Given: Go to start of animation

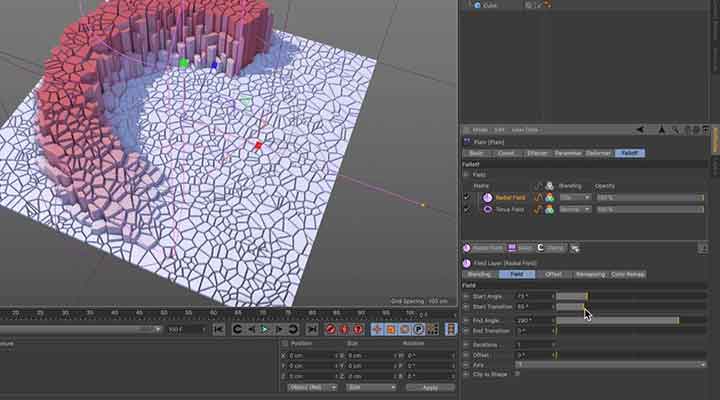Looking at the screenshot, I should 219,329.
